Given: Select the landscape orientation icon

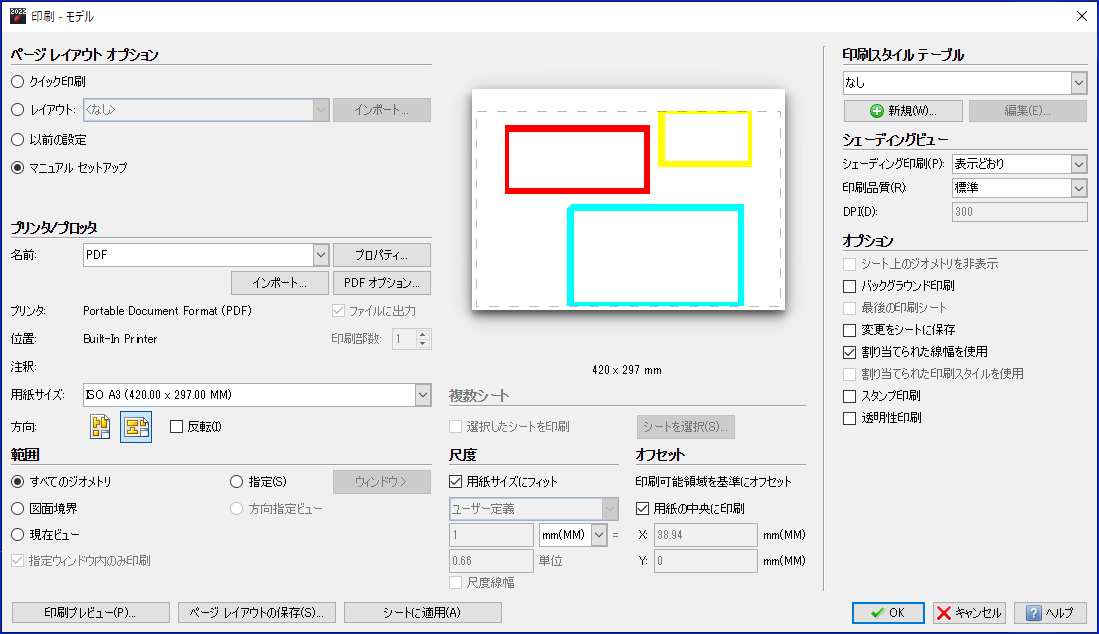Looking at the screenshot, I should pyautogui.click(x=136, y=427).
